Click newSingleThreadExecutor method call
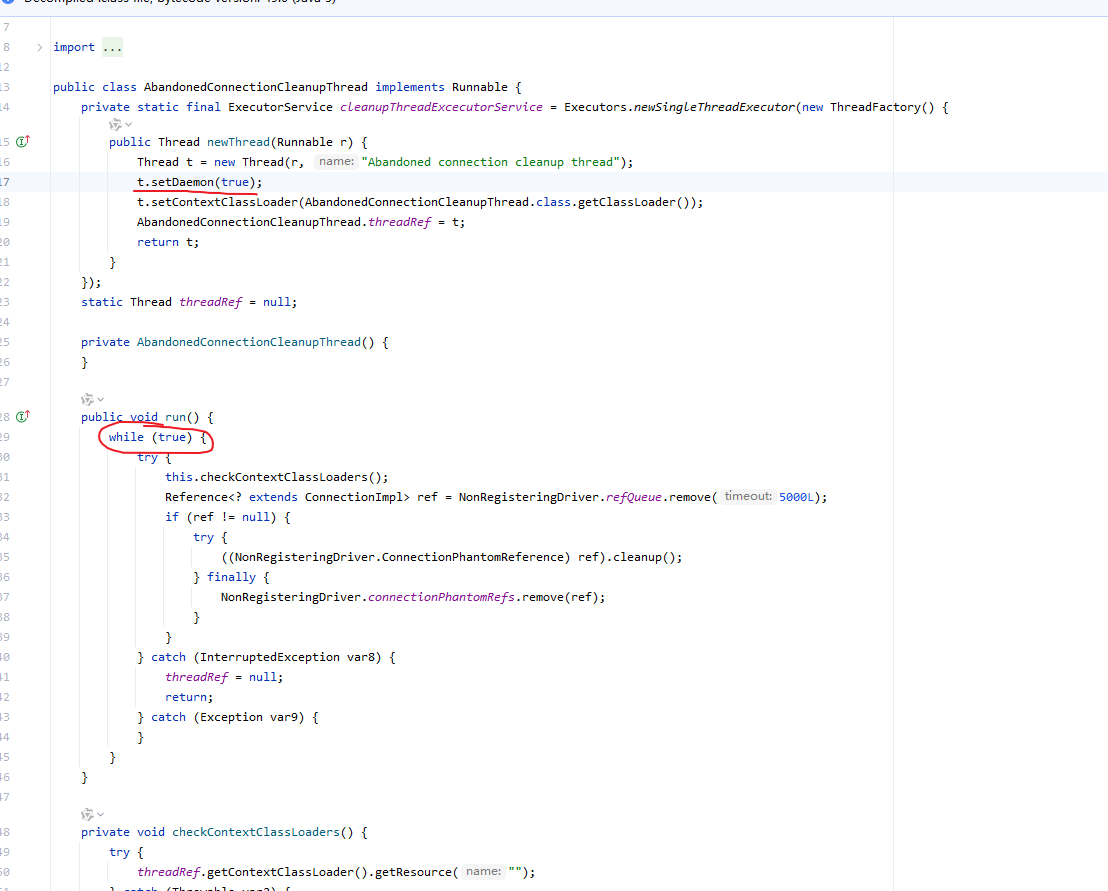This screenshot has width=1108, height=891. tap(714, 107)
